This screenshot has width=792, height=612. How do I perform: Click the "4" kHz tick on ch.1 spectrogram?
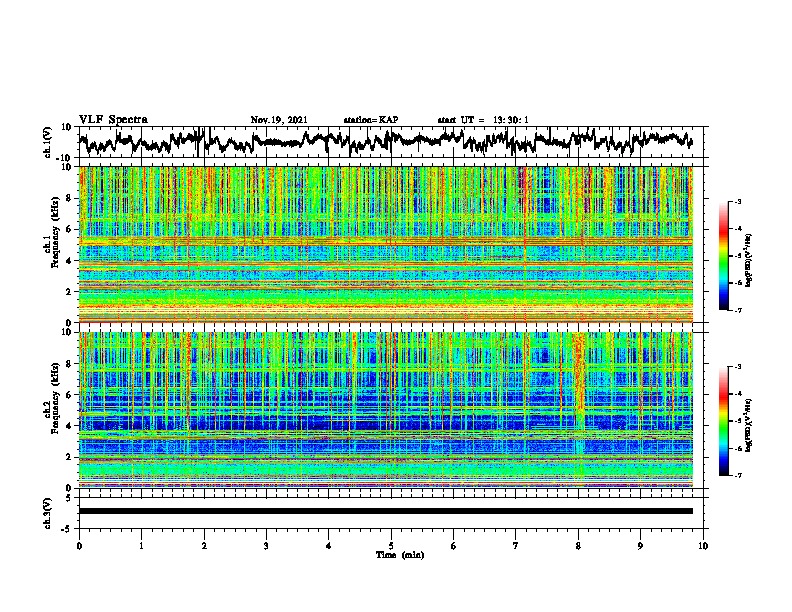pyautogui.click(x=70, y=261)
